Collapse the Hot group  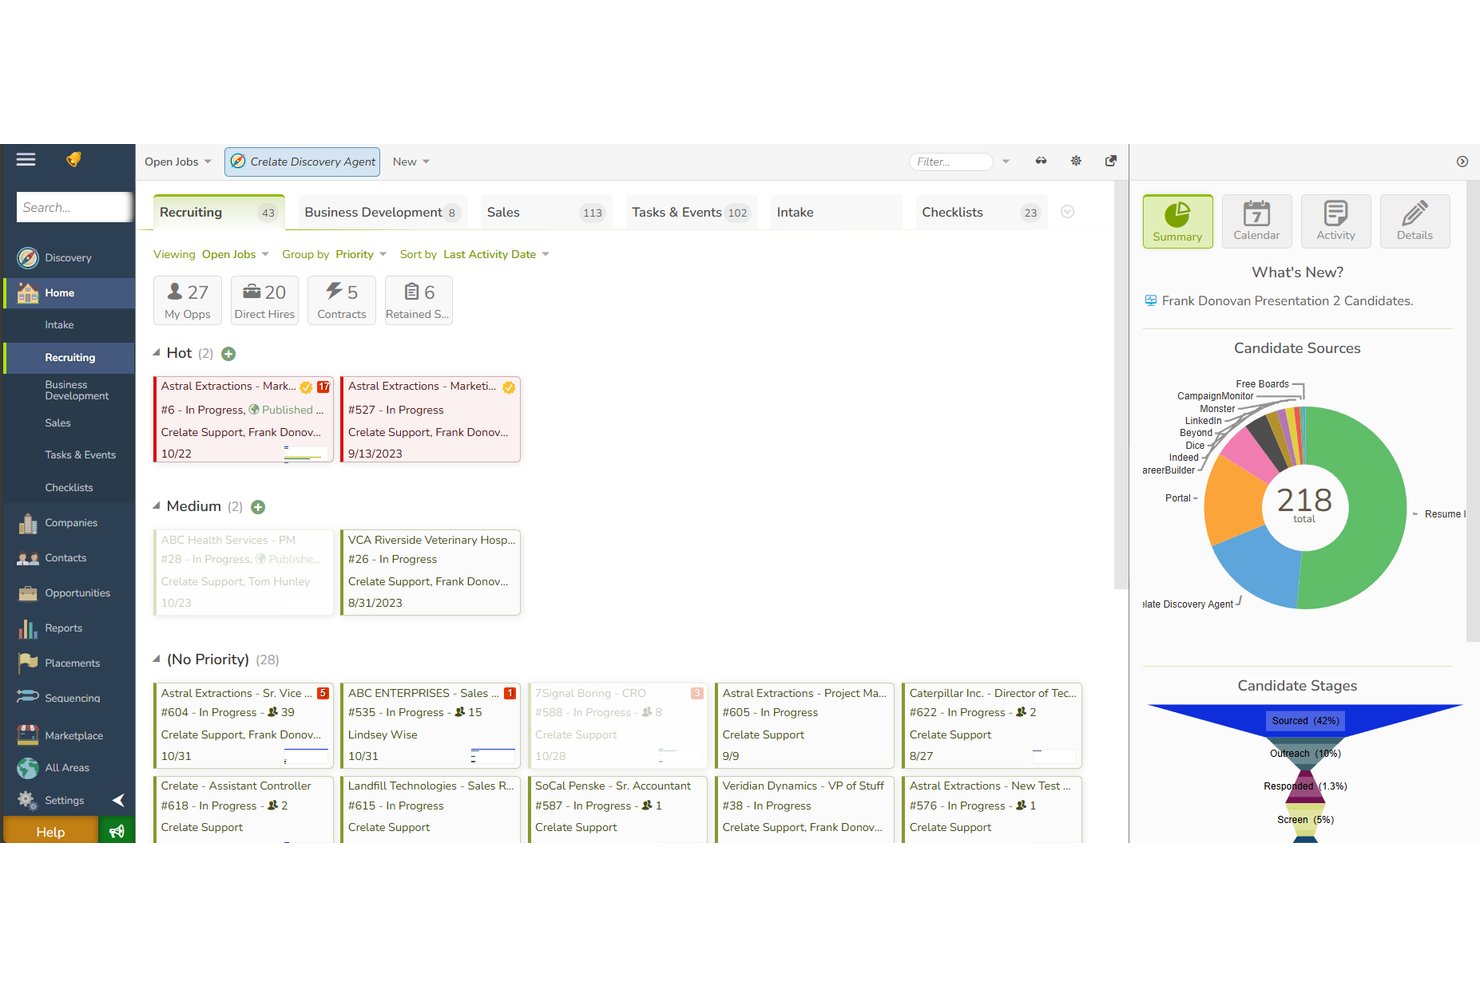pyautogui.click(x=156, y=353)
